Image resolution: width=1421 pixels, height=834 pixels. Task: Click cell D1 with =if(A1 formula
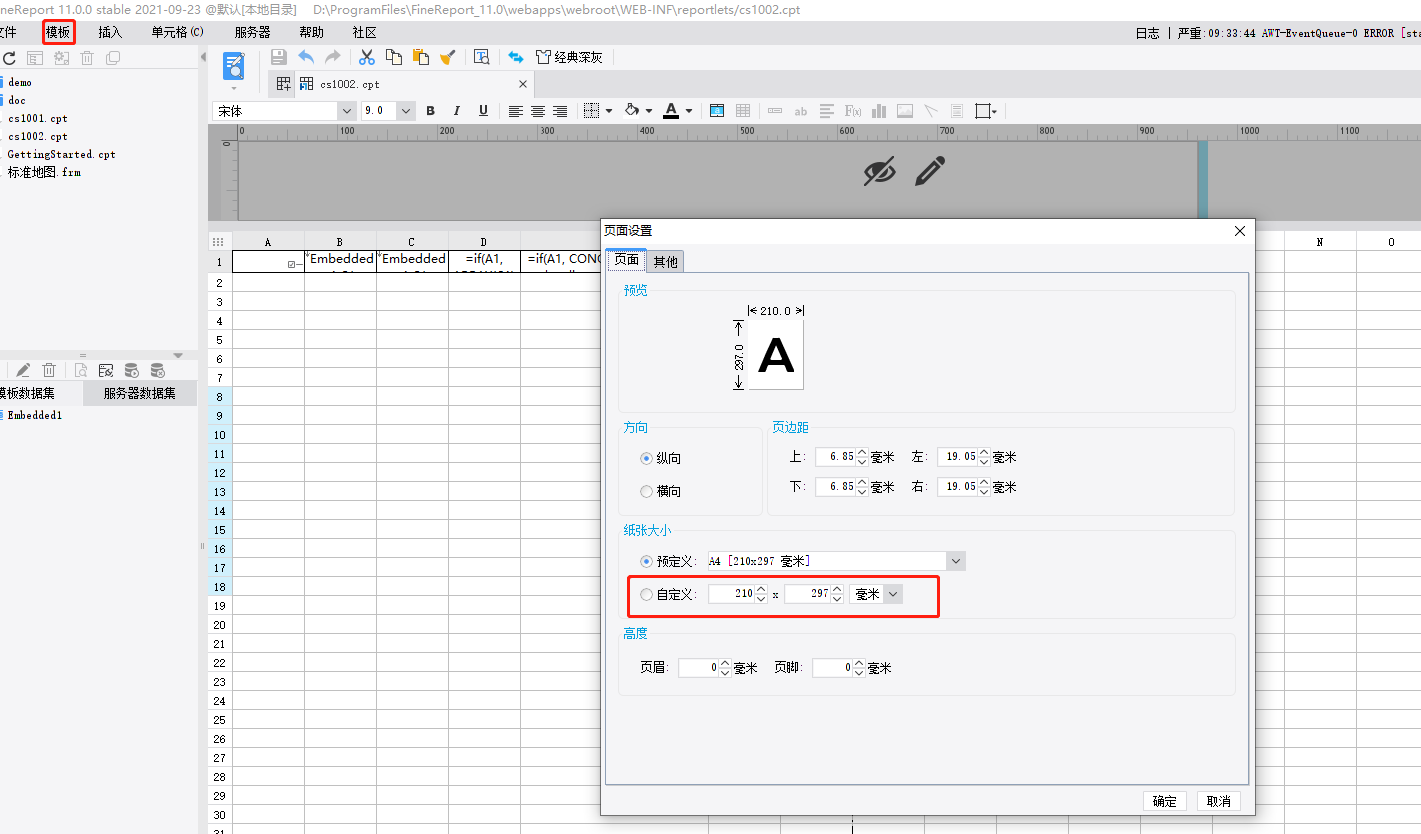tap(484, 262)
